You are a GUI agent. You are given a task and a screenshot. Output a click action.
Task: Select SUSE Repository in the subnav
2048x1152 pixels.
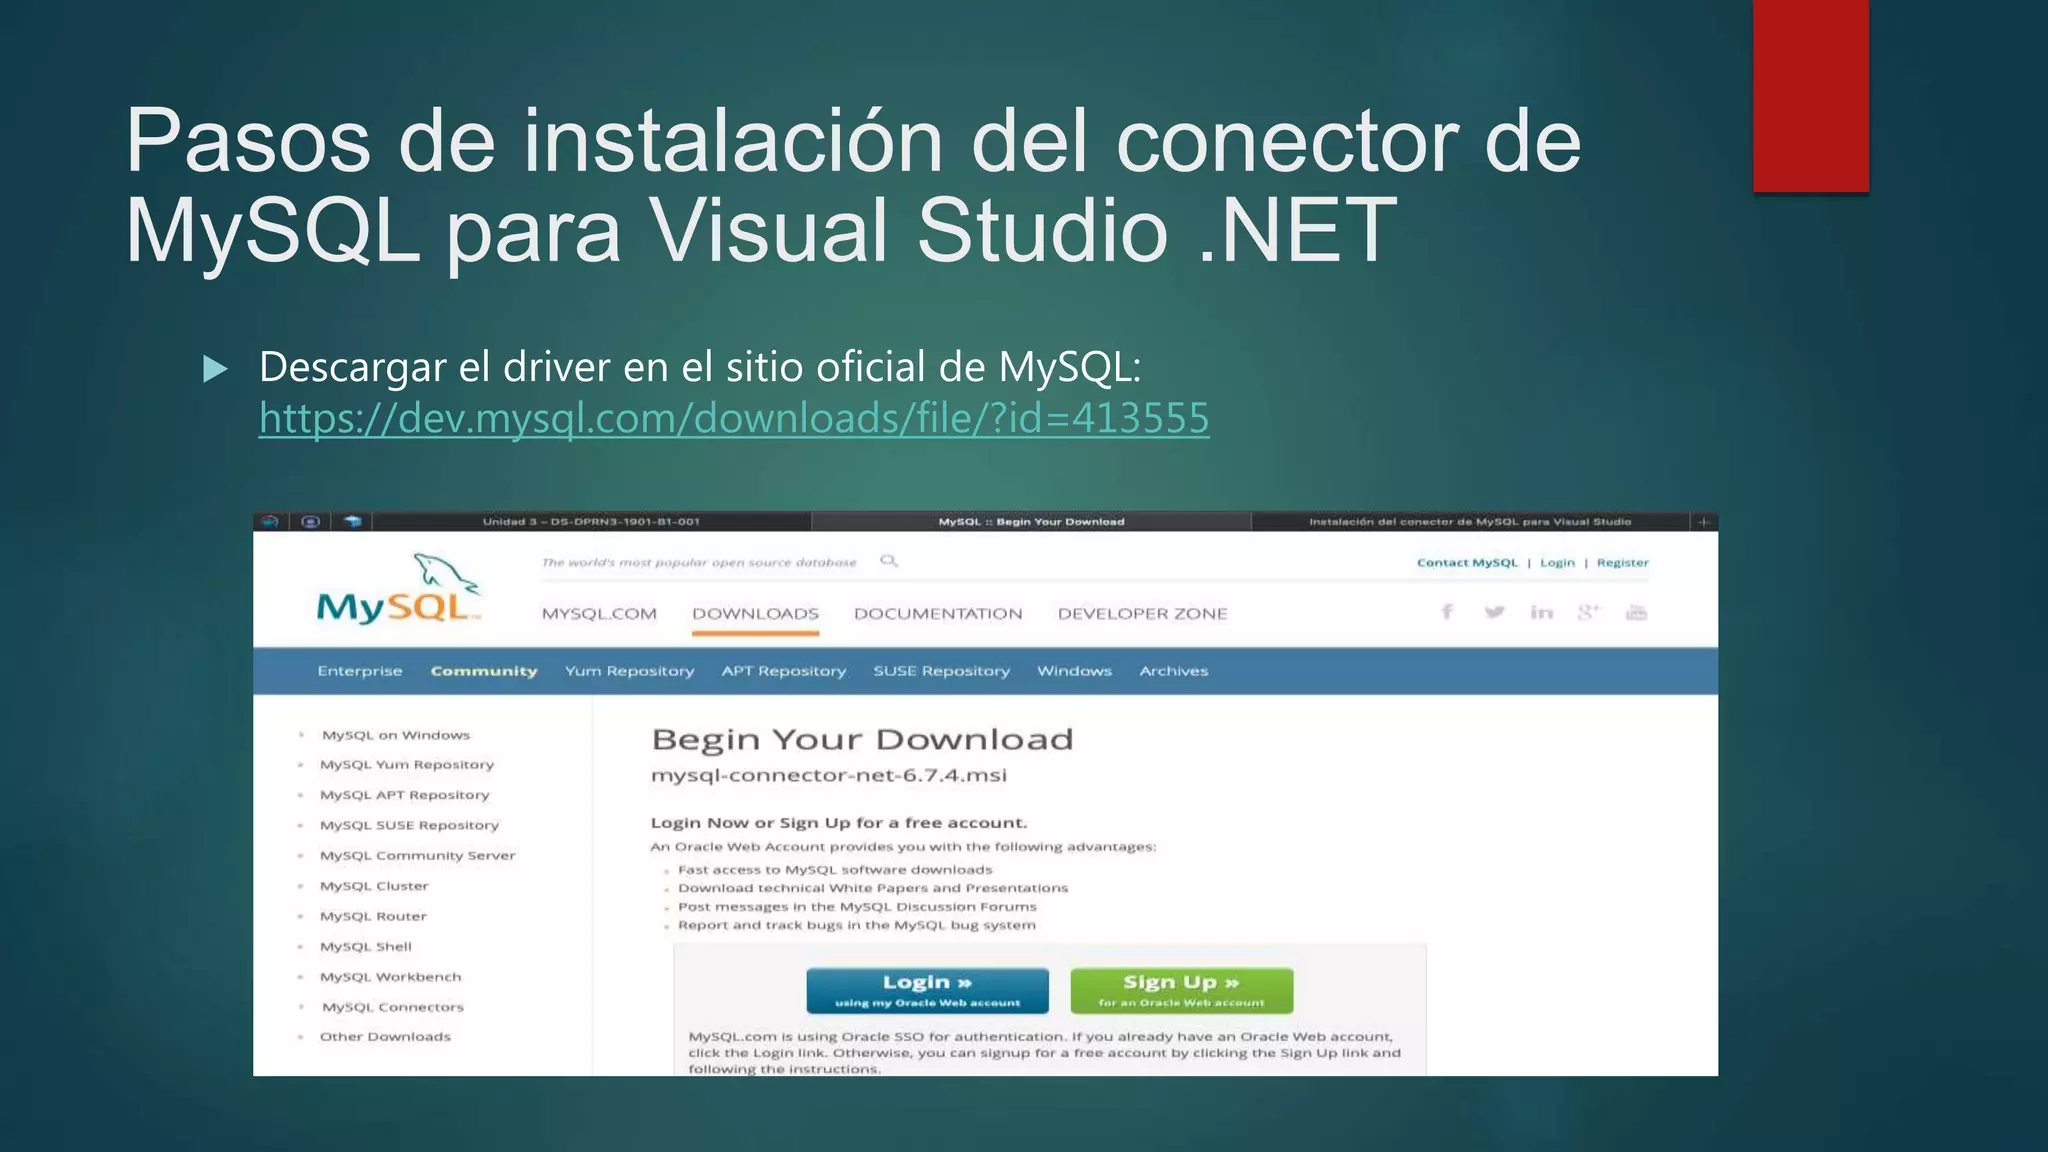coord(941,671)
